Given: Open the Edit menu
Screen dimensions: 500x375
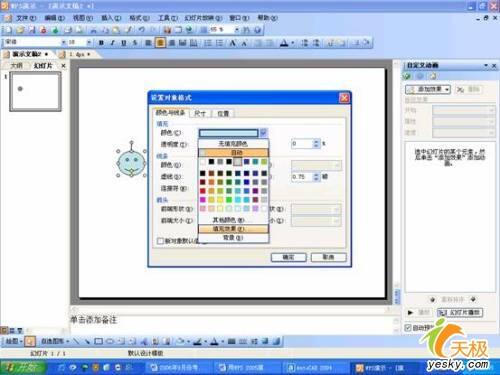Looking at the screenshot, I should tap(54, 18).
